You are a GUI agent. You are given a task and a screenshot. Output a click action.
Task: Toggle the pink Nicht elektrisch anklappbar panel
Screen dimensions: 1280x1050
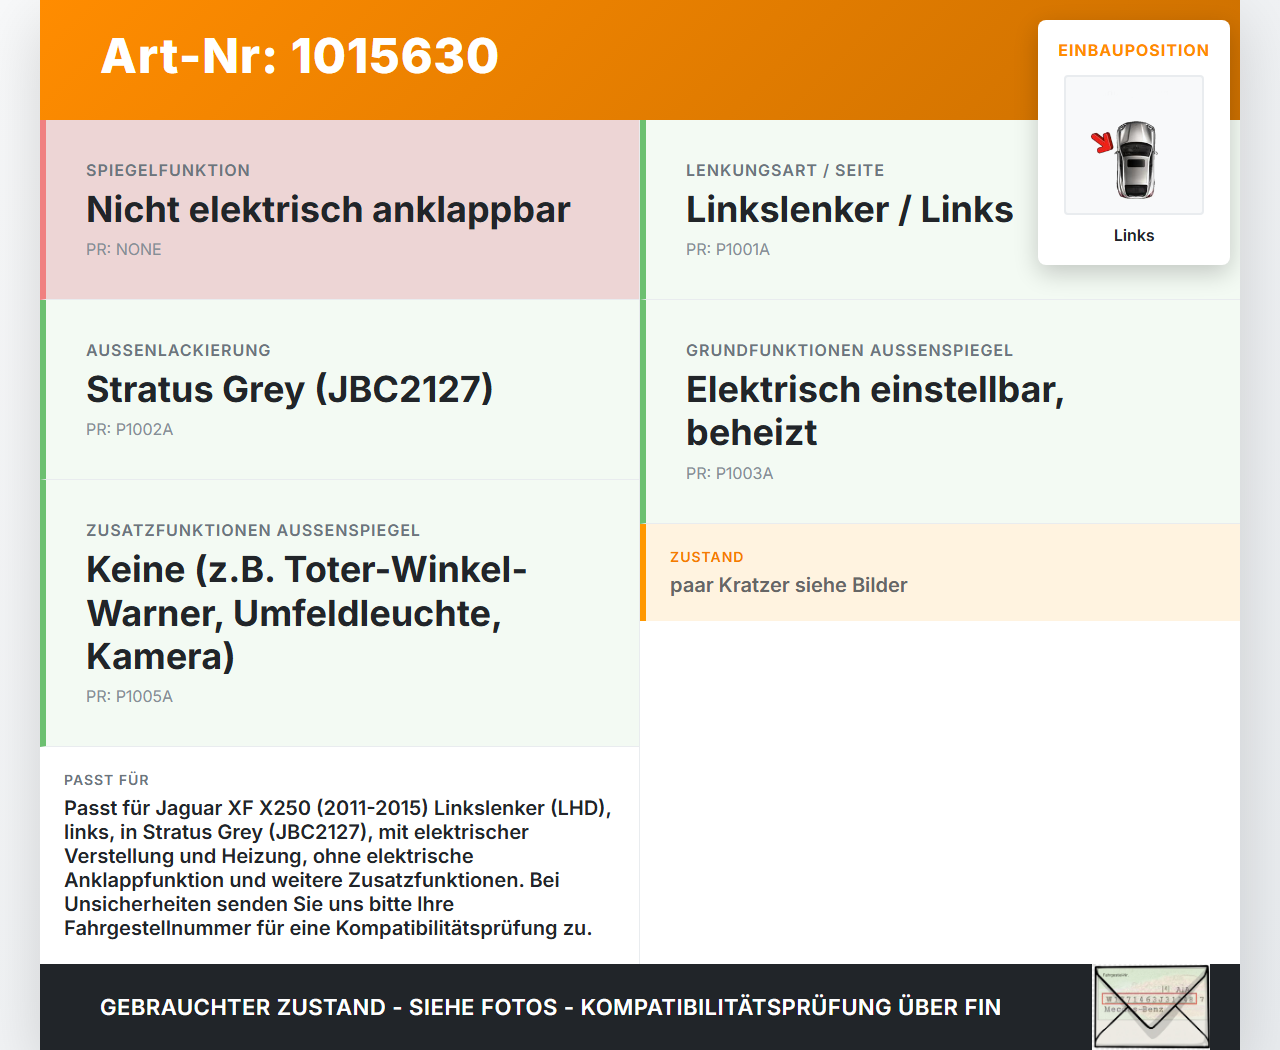340,209
